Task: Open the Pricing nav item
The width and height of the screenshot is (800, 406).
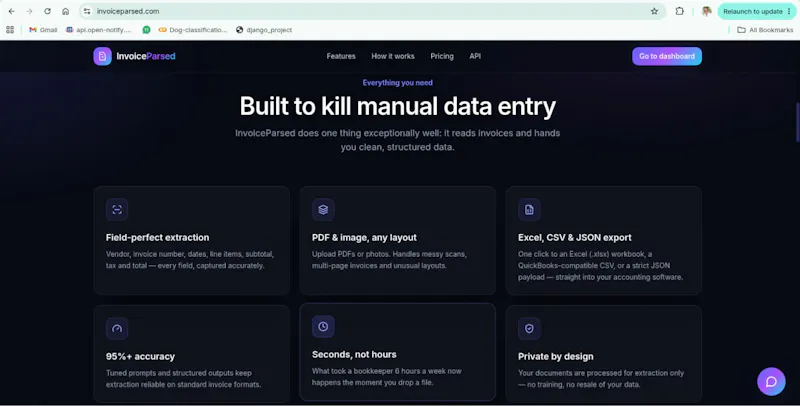Action: click(x=442, y=56)
